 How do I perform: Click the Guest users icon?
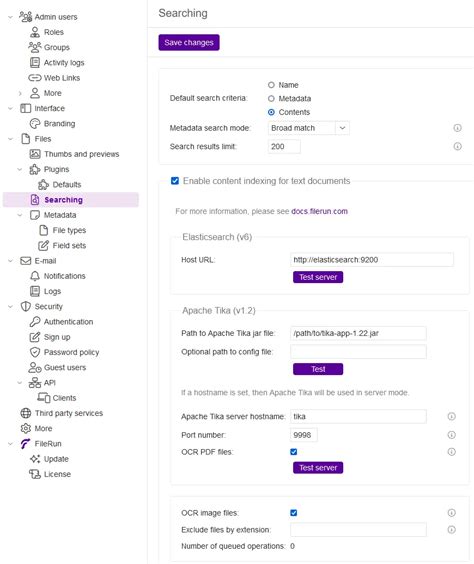tap(35, 367)
